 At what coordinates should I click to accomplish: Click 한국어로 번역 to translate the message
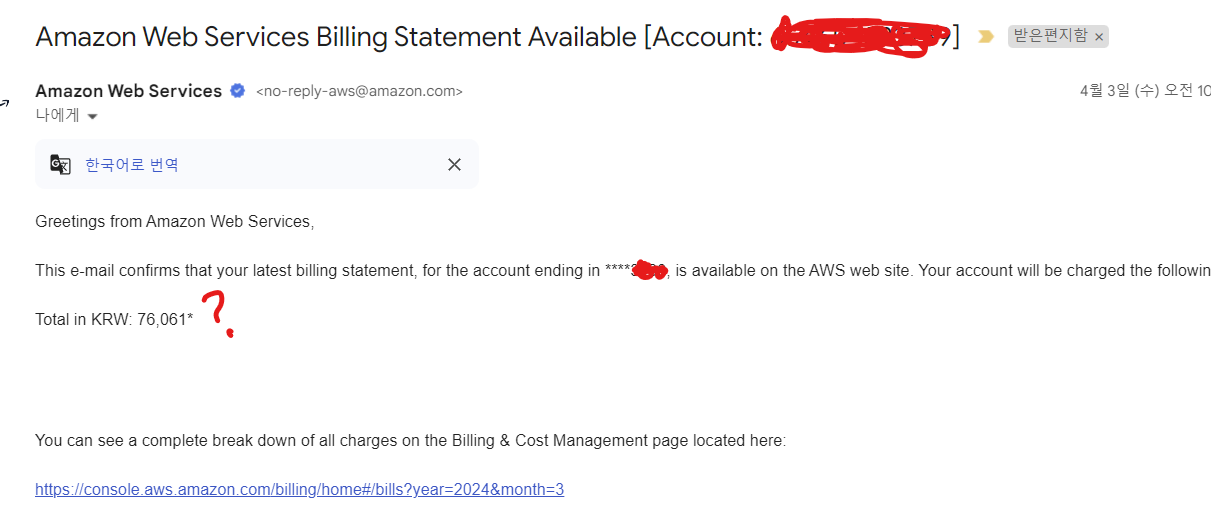[x=132, y=165]
